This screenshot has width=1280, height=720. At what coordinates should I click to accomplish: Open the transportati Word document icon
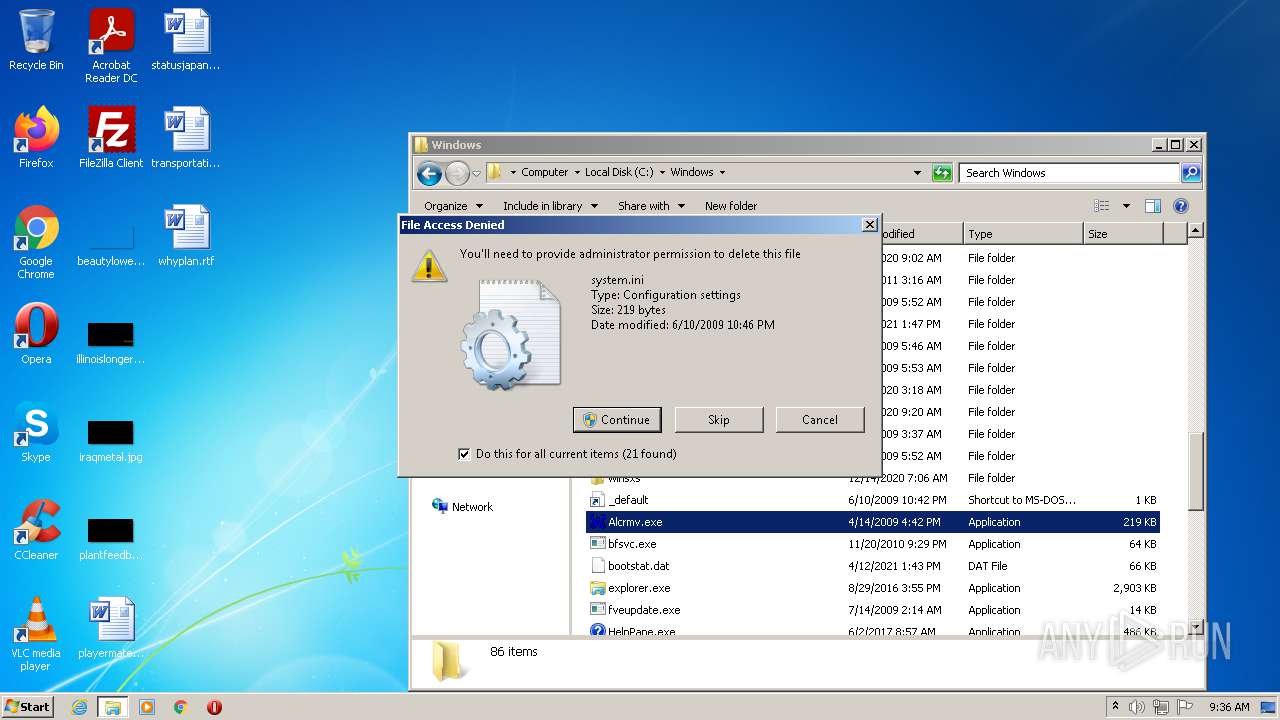(186, 137)
